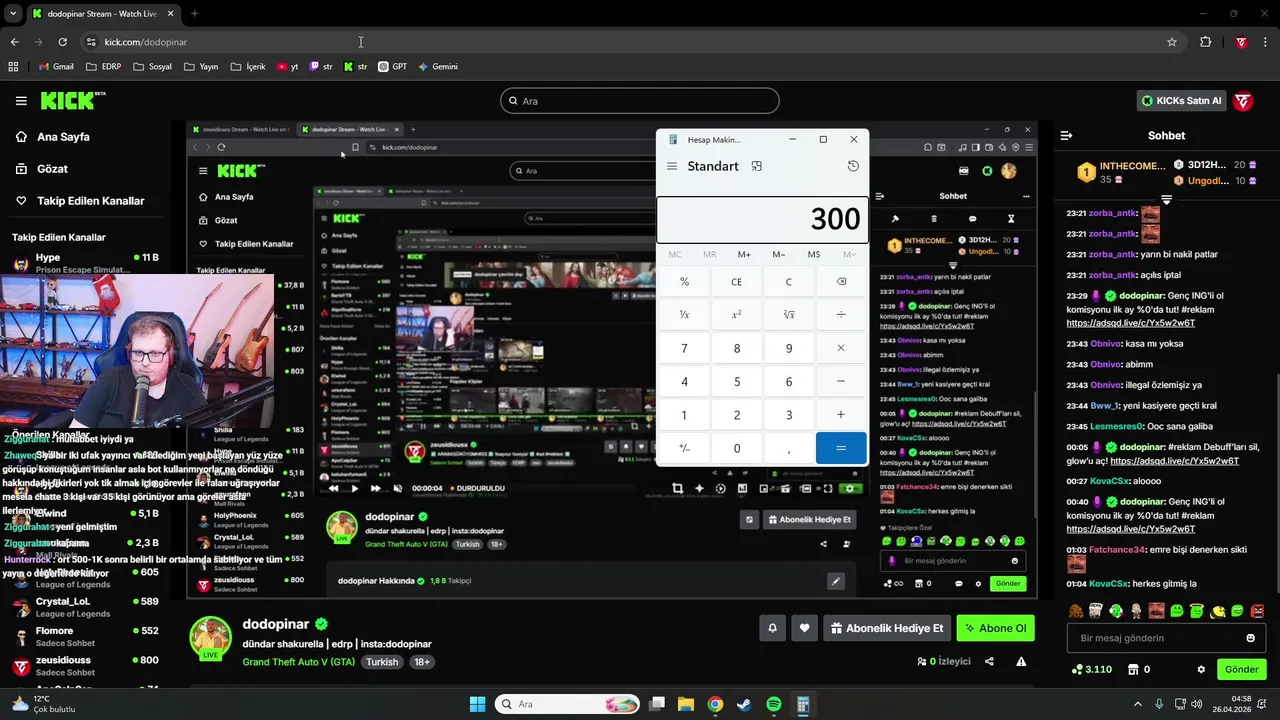The height and width of the screenshot is (720, 1280).
Task: Open the Kick account avatar in the header
Action: tap(1243, 101)
